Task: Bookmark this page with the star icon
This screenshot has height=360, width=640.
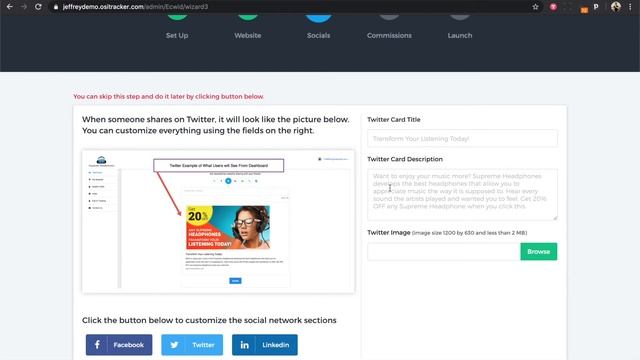Action: tap(535, 7)
